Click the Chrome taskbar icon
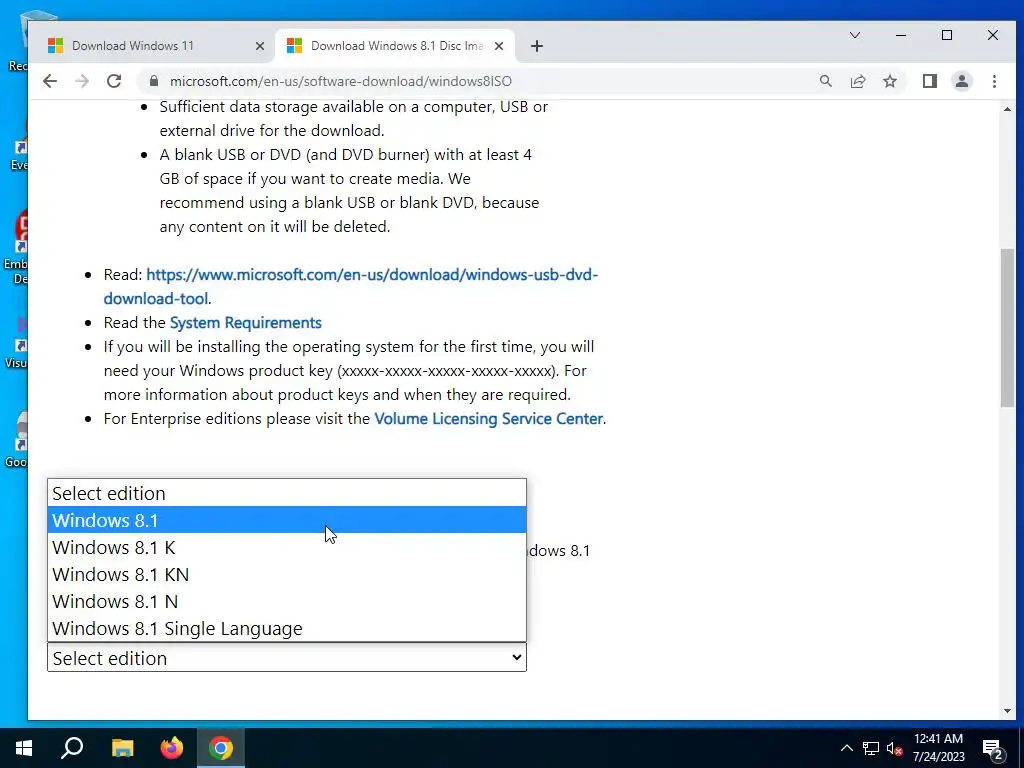Viewport: 1024px width, 768px height. 221,748
